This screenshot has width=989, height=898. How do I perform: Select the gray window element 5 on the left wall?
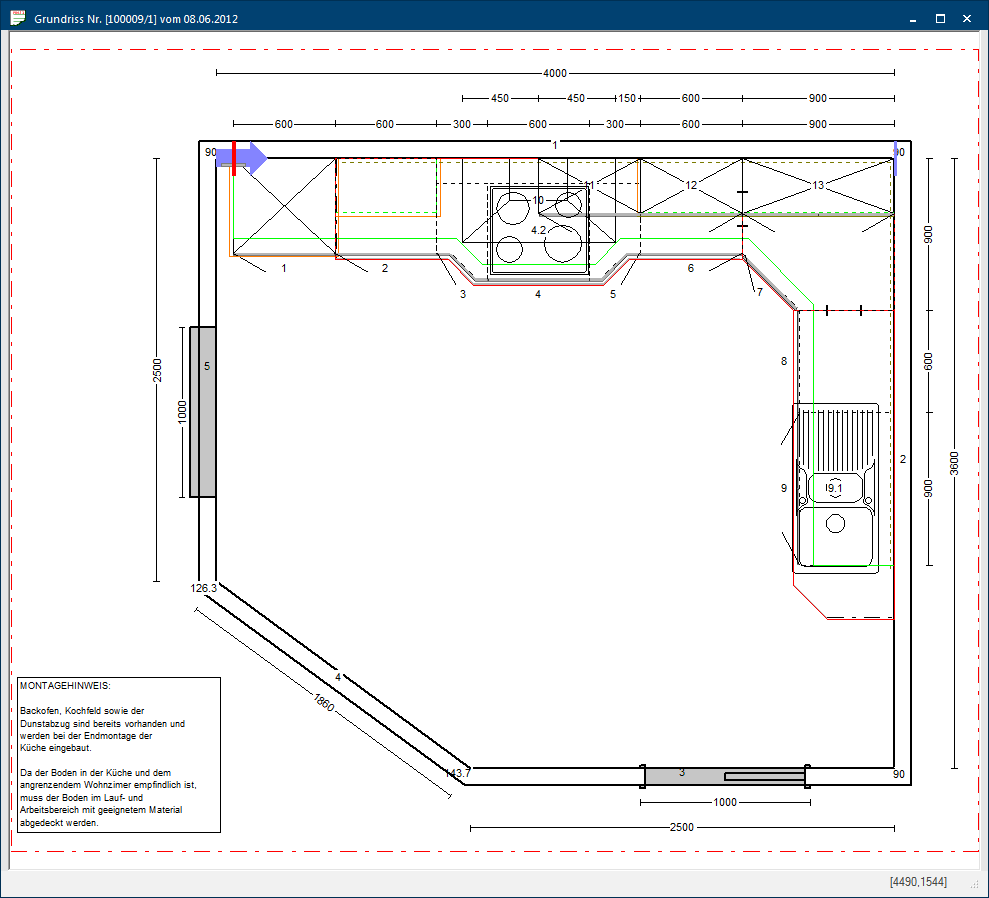[203, 411]
